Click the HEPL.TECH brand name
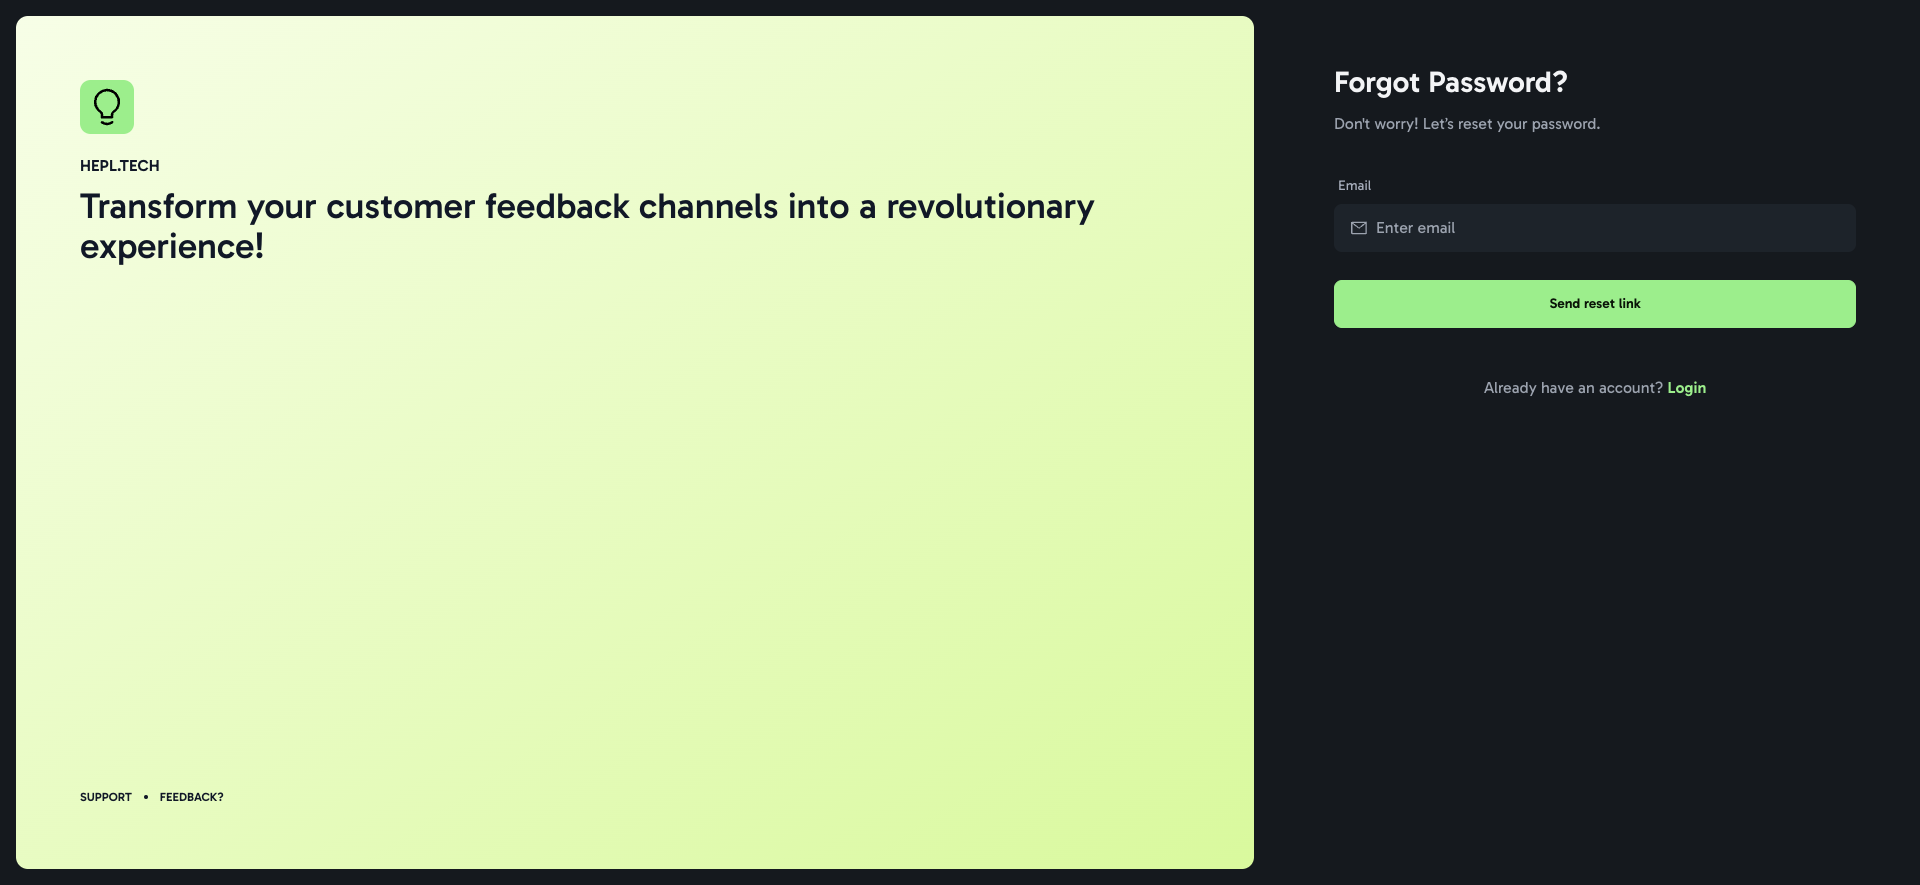The height and width of the screenshot is (885, 1920). [120, 166]
